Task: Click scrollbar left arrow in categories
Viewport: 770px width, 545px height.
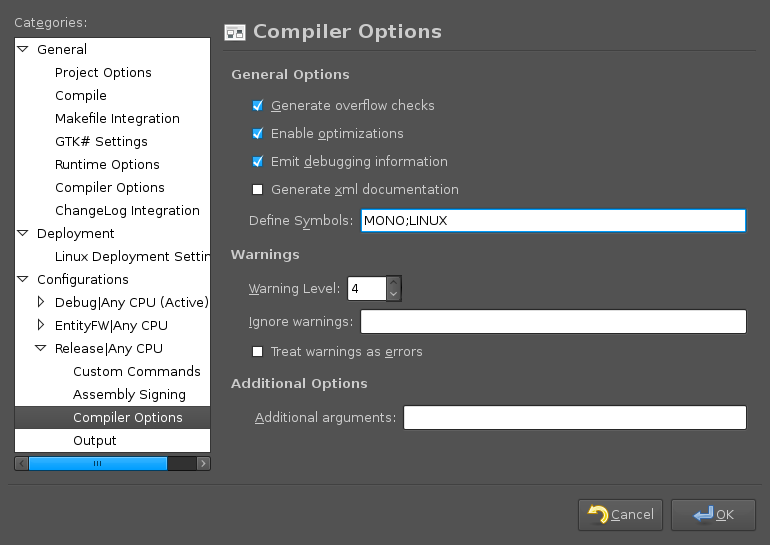Action: coord(22,463)
